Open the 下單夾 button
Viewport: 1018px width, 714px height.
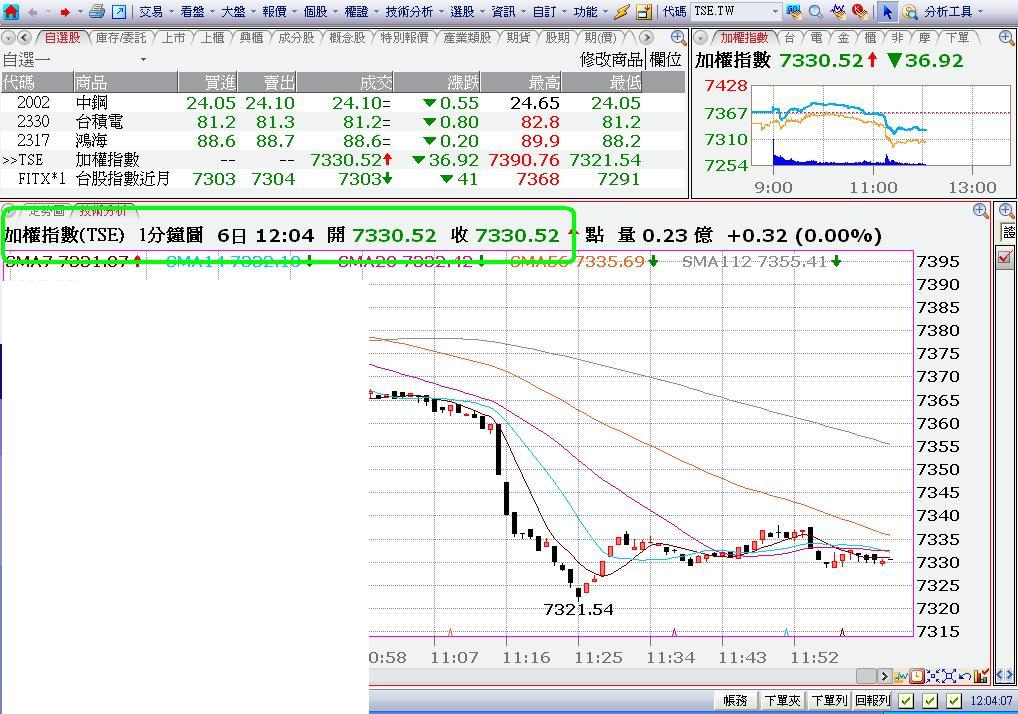tap(782, 701)
